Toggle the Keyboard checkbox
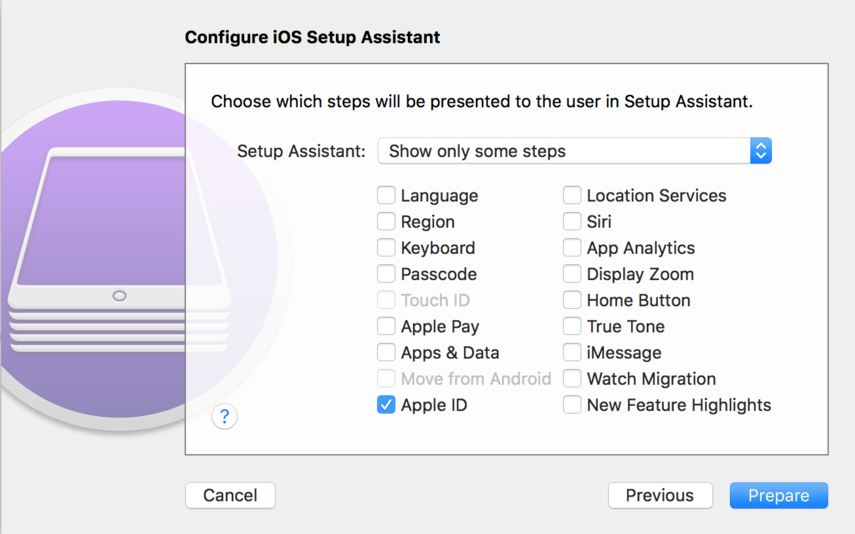Image resolution: width=855 pixels, height=534 pixels. click(x=386, y=248)
